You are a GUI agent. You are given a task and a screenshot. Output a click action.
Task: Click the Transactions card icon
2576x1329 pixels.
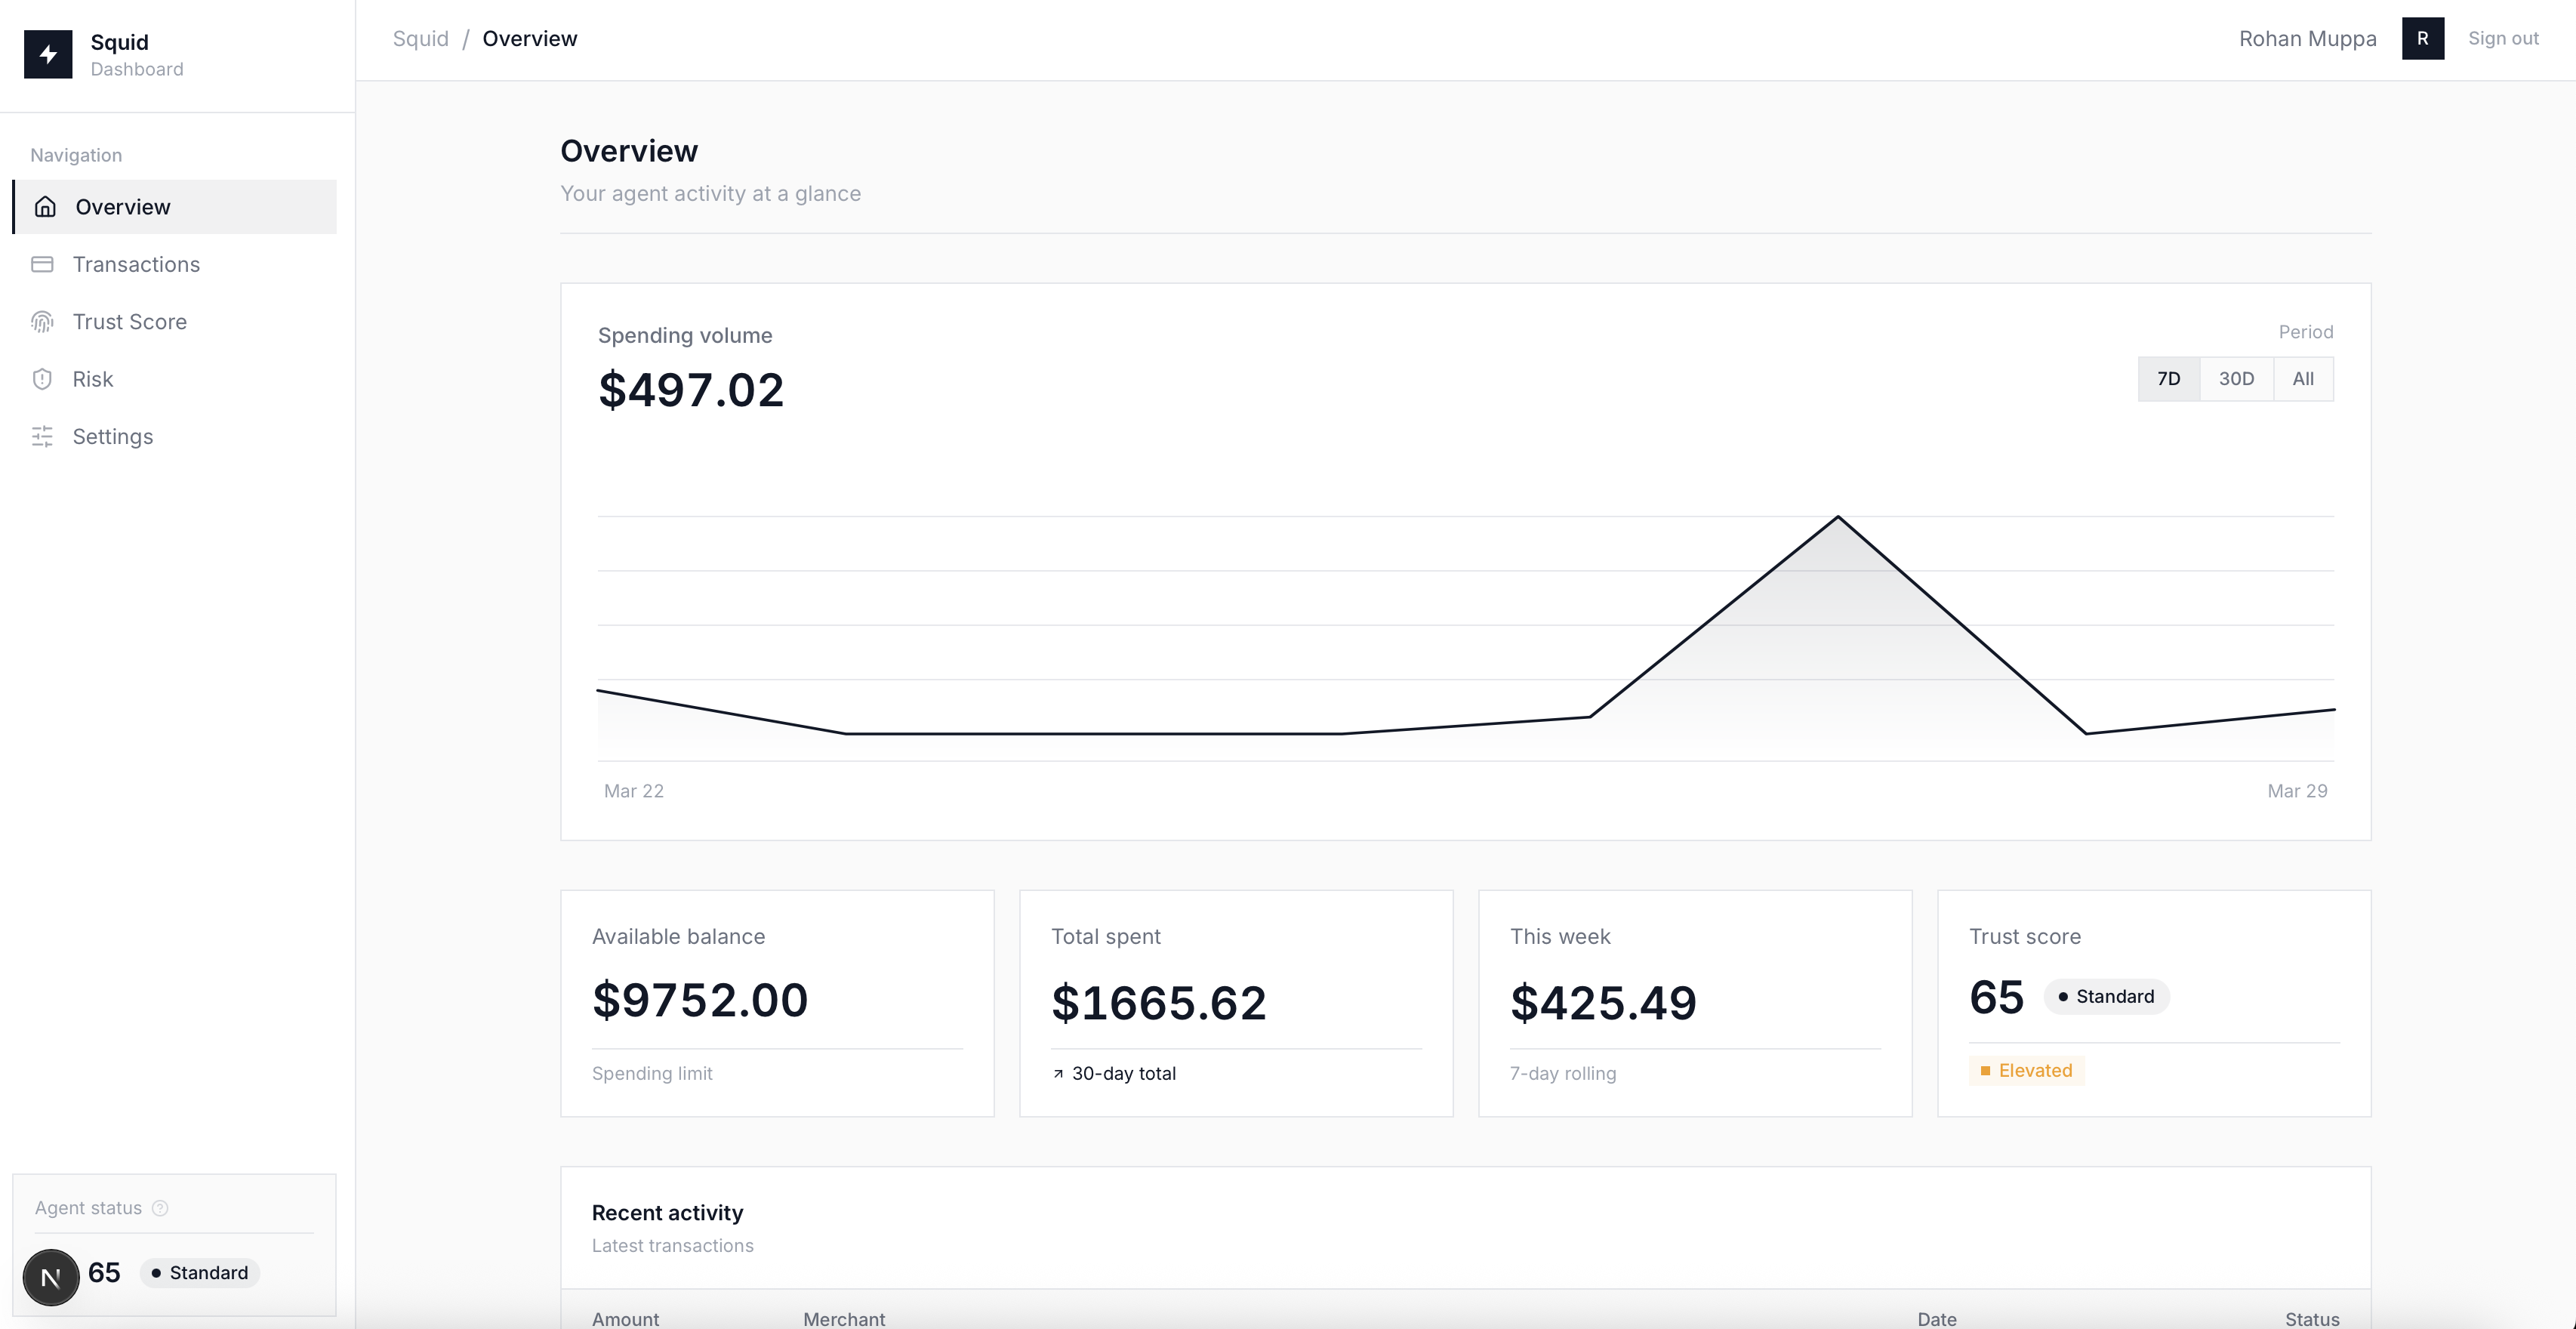pyautogui.click(x=42, y=264)
